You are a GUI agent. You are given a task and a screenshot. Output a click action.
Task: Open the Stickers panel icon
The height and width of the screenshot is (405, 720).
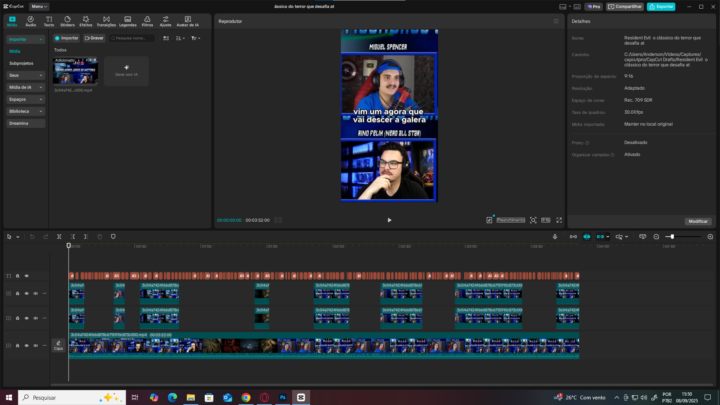click(x=67, y=19)
